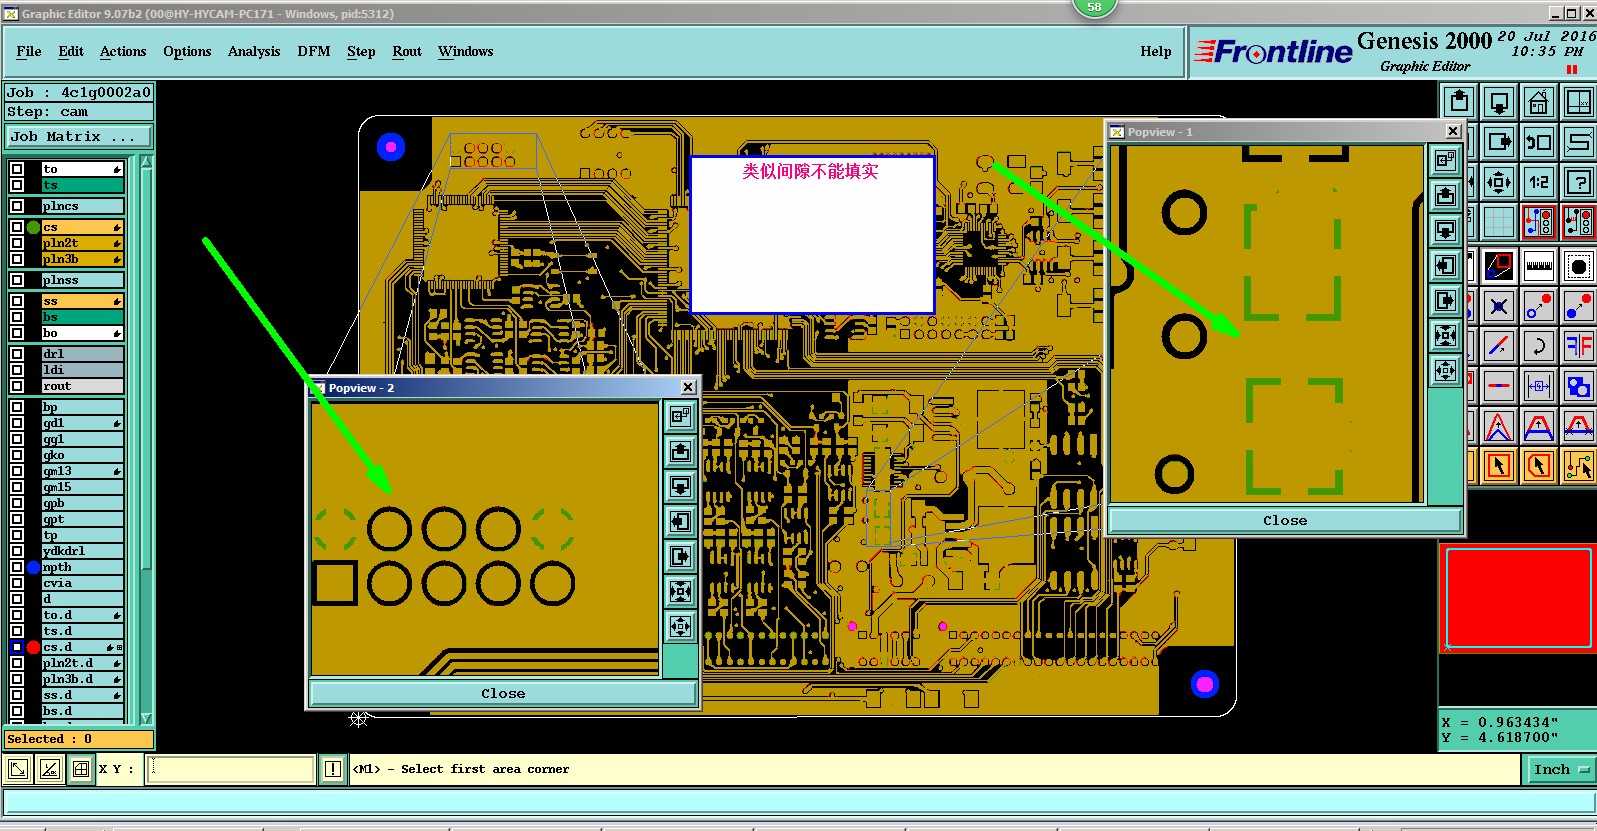This screenshot has height=831, width=1597.
Task: Click the Job Matrix button
Action: tap(80, 136)
